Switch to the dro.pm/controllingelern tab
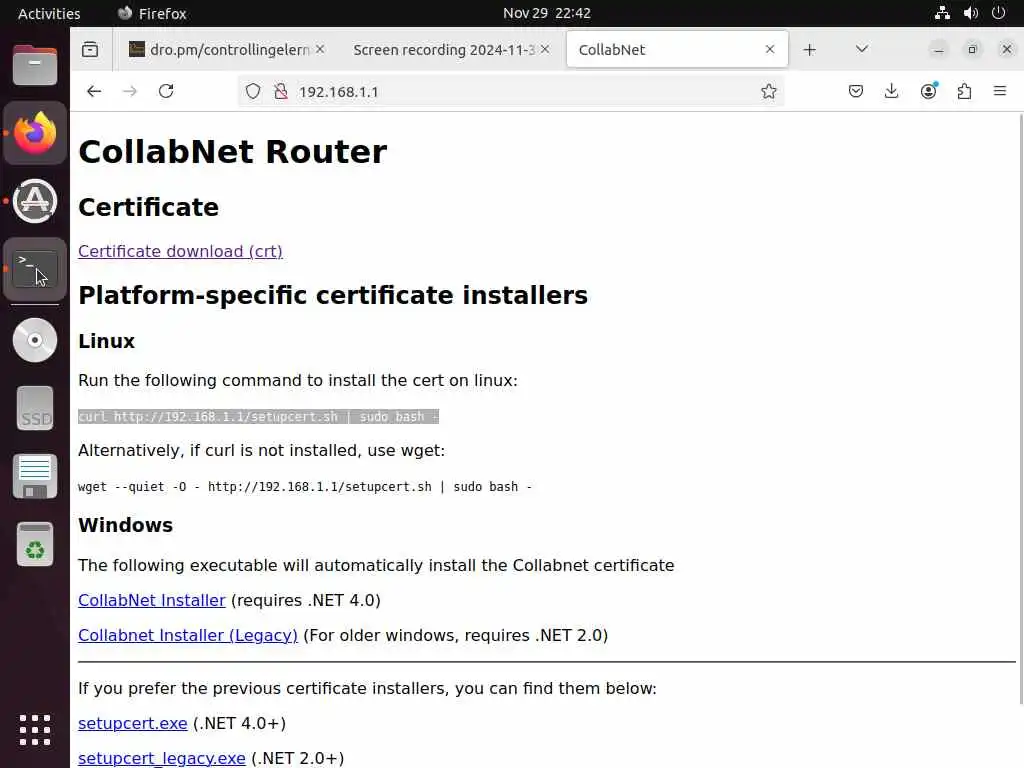The height and width of the screenshot is (768, 1024). [x=227, y=50]
